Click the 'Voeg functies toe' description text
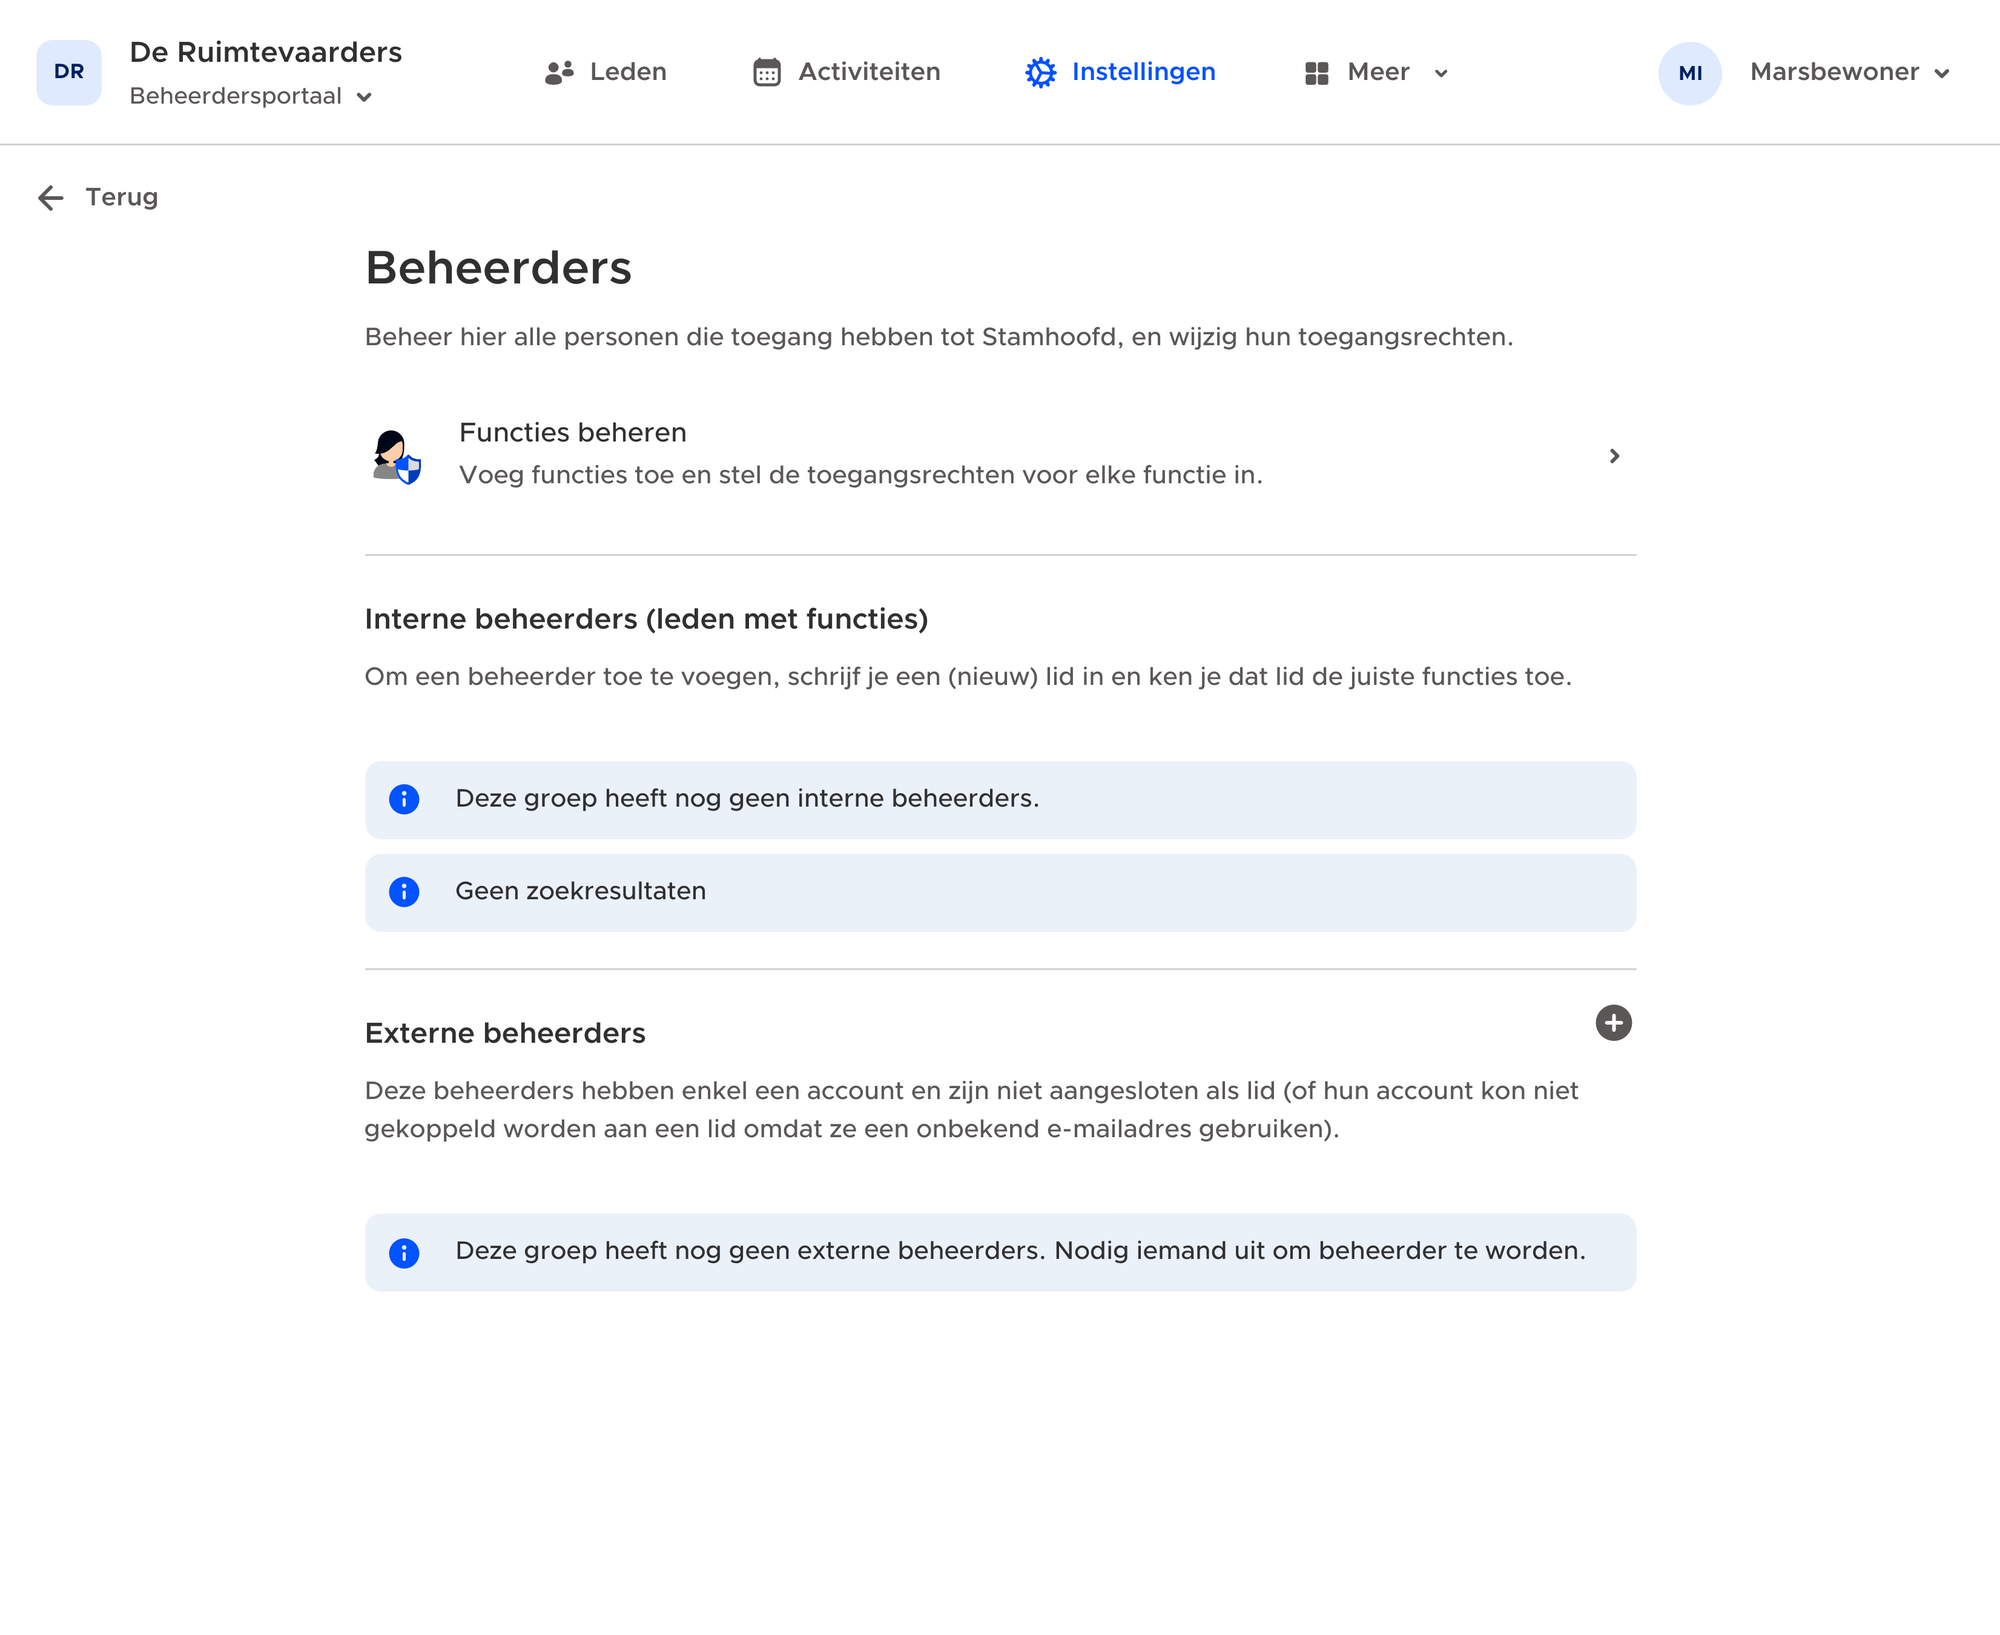The width and height of the screenshot is (2000, 1635). (x=861, y=475)
